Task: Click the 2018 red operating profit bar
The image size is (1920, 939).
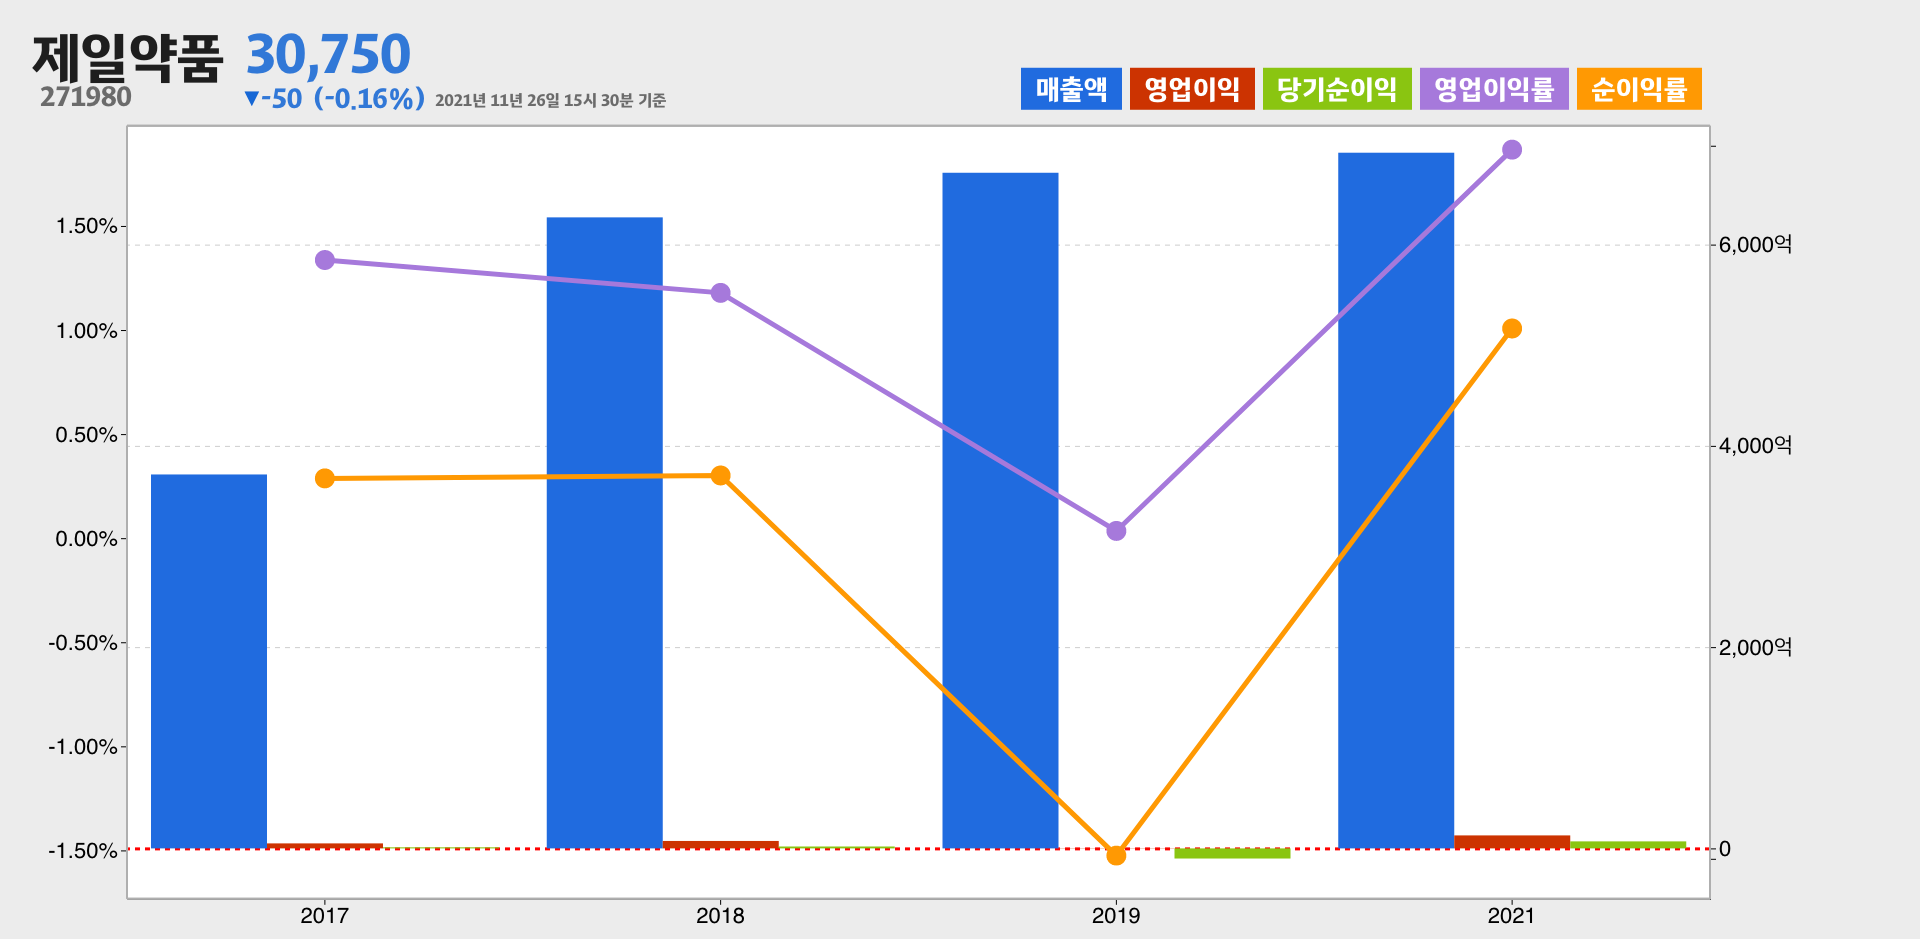Action: (x=720, y=845)
